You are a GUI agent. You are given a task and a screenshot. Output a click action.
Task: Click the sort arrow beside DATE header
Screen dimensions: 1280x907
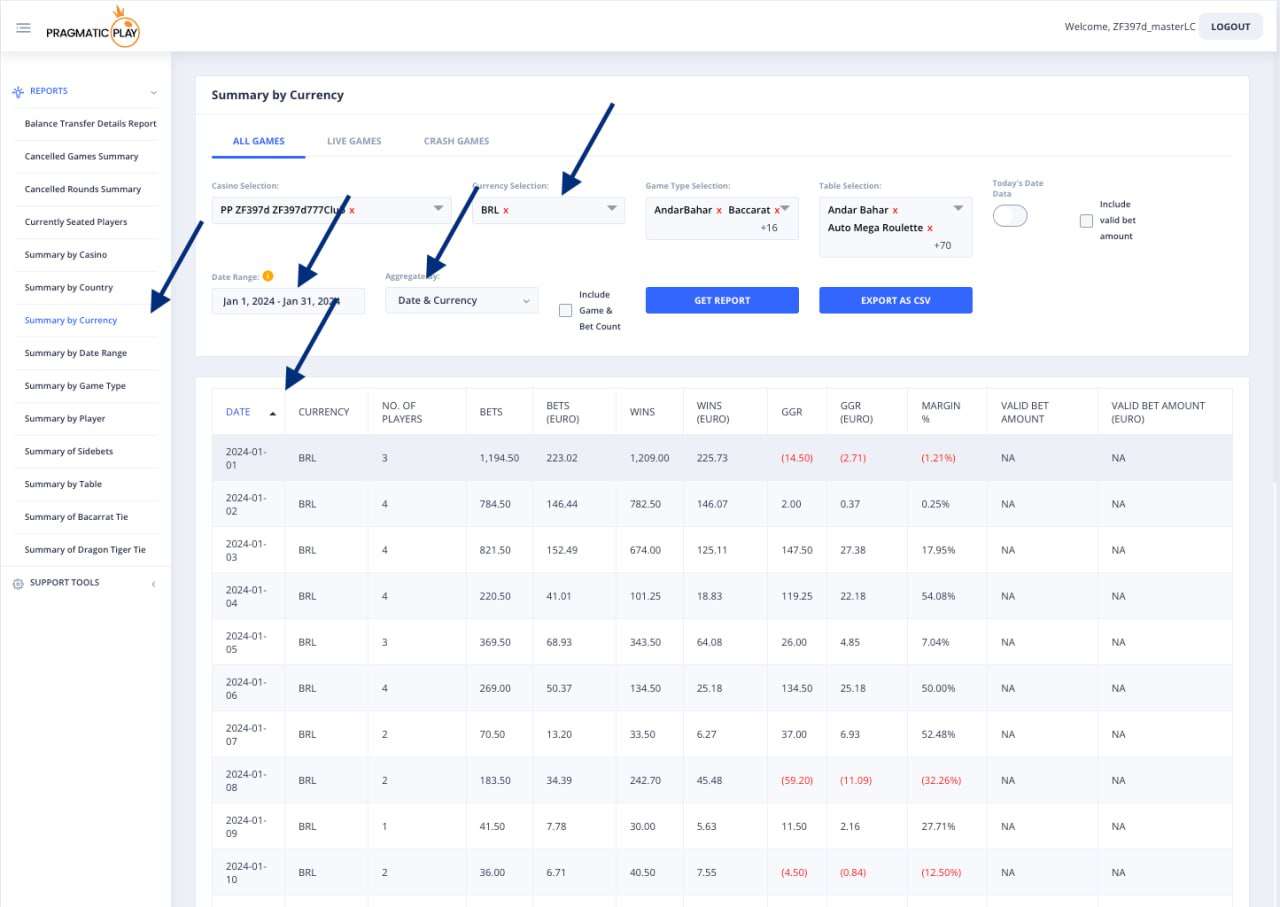(x=273, y=412)
